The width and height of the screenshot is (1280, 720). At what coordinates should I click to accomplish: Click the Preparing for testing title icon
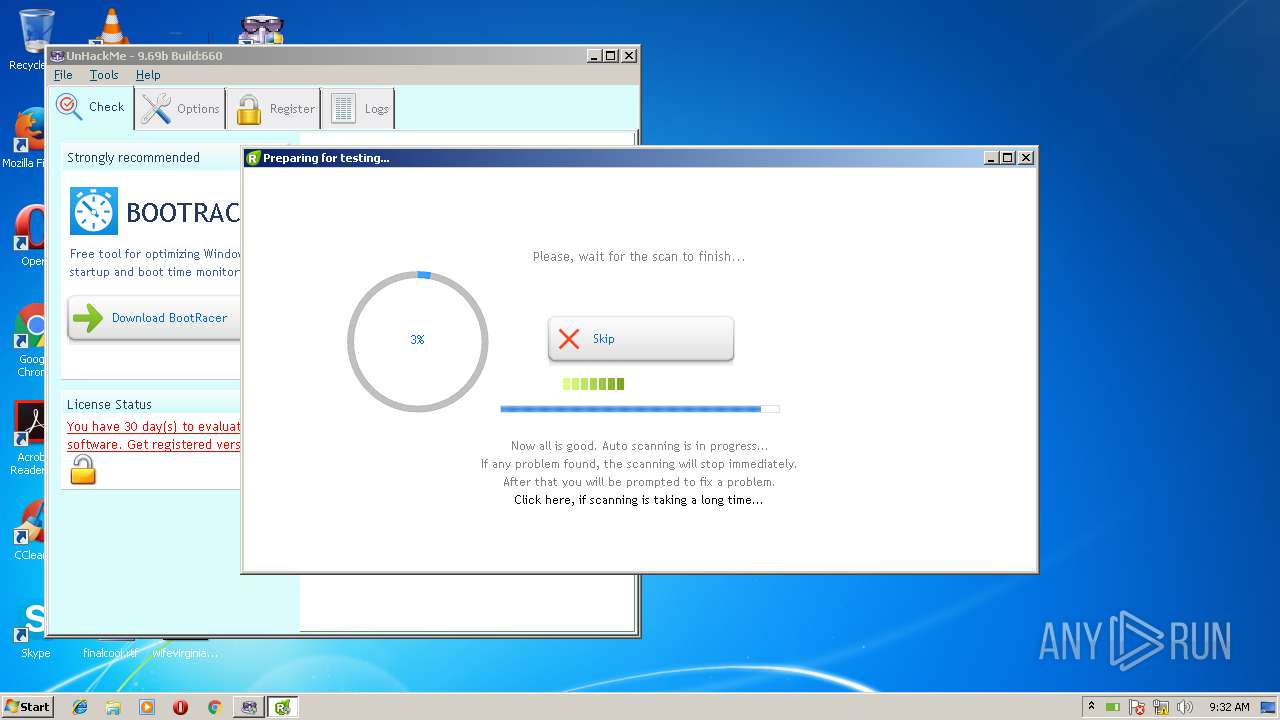pyautogui.click(x=253, y=158)
